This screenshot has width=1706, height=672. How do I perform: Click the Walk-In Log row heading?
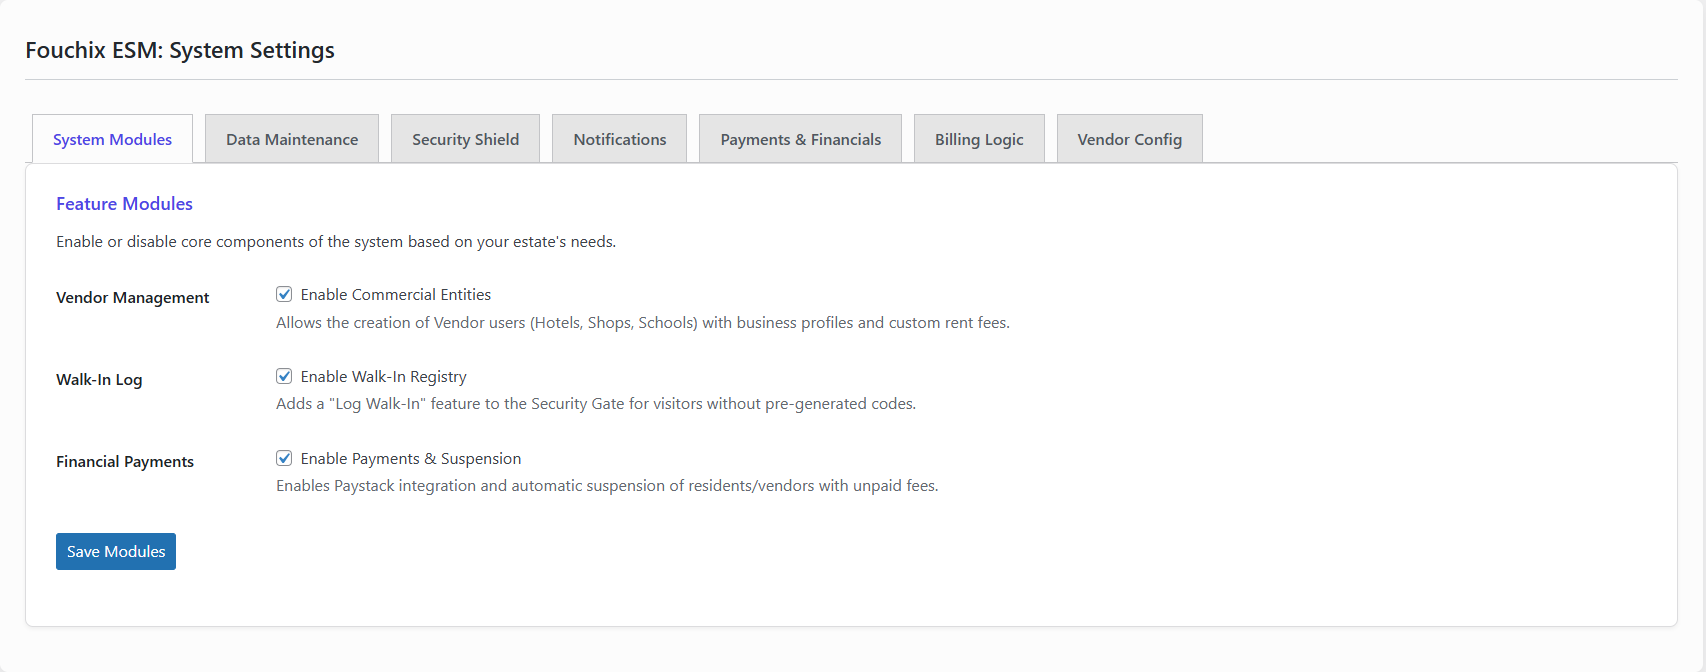99,380
